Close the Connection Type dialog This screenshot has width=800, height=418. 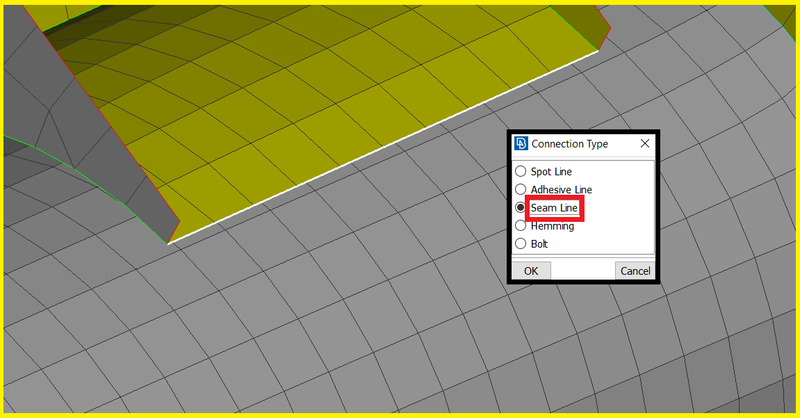[645, 143]
